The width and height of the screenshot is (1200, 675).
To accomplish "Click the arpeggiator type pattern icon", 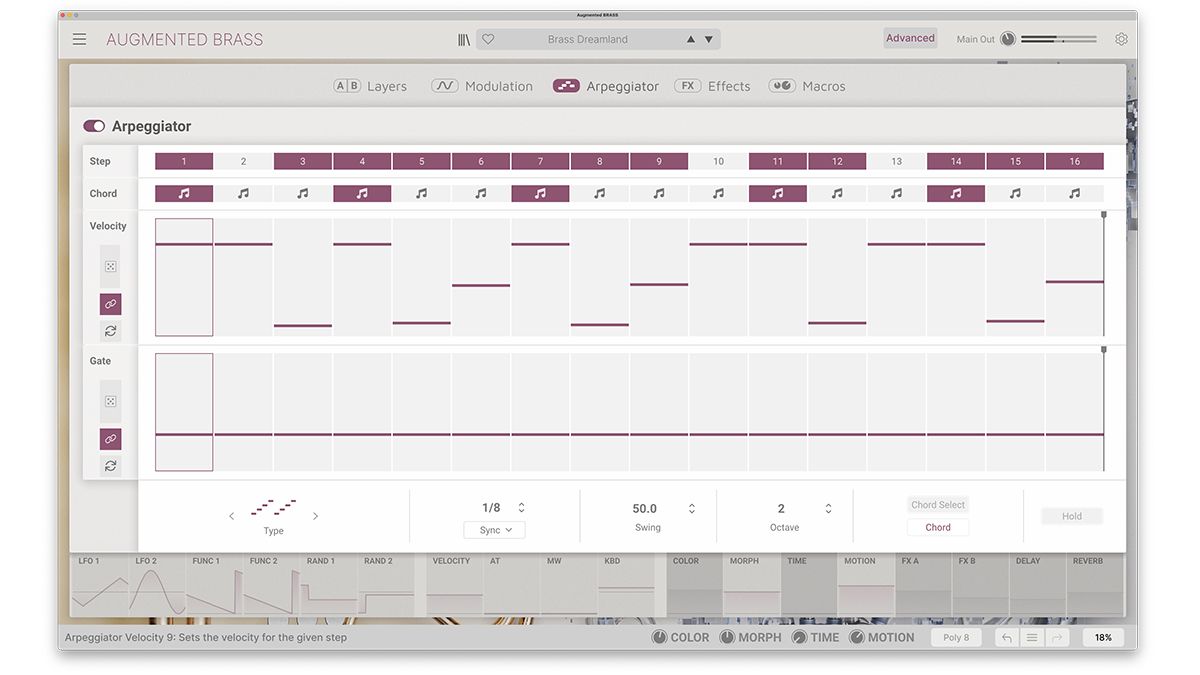I will coord(273,507).
